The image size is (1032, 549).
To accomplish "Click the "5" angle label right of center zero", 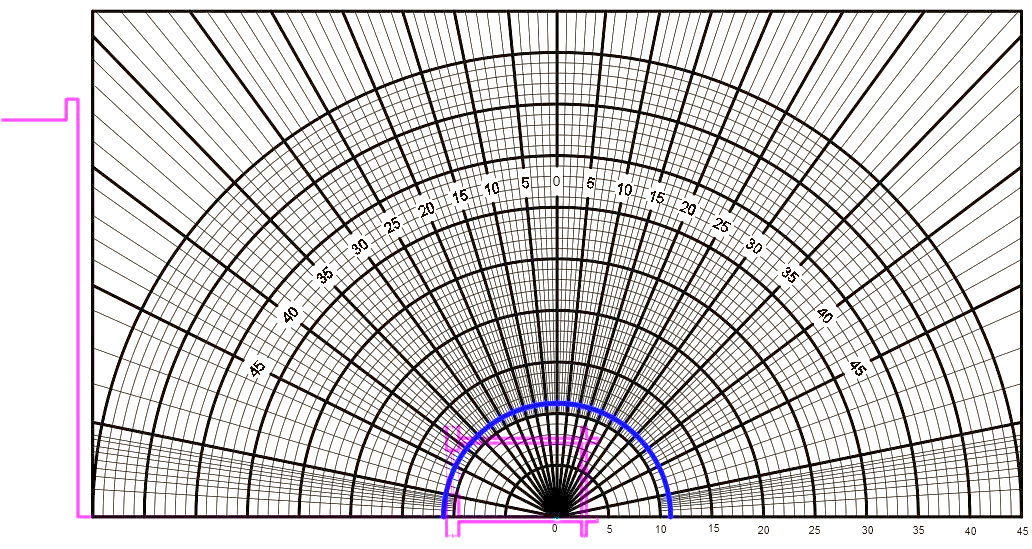I will coord(590,183).
